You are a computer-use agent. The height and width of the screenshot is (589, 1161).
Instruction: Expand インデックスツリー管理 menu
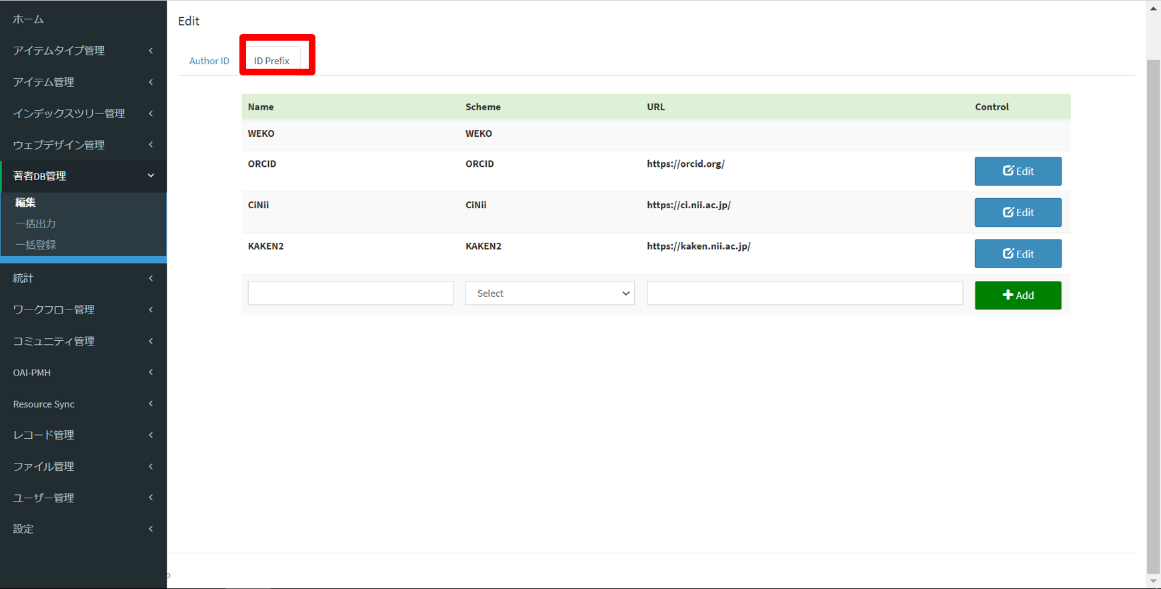pos(83,114)
